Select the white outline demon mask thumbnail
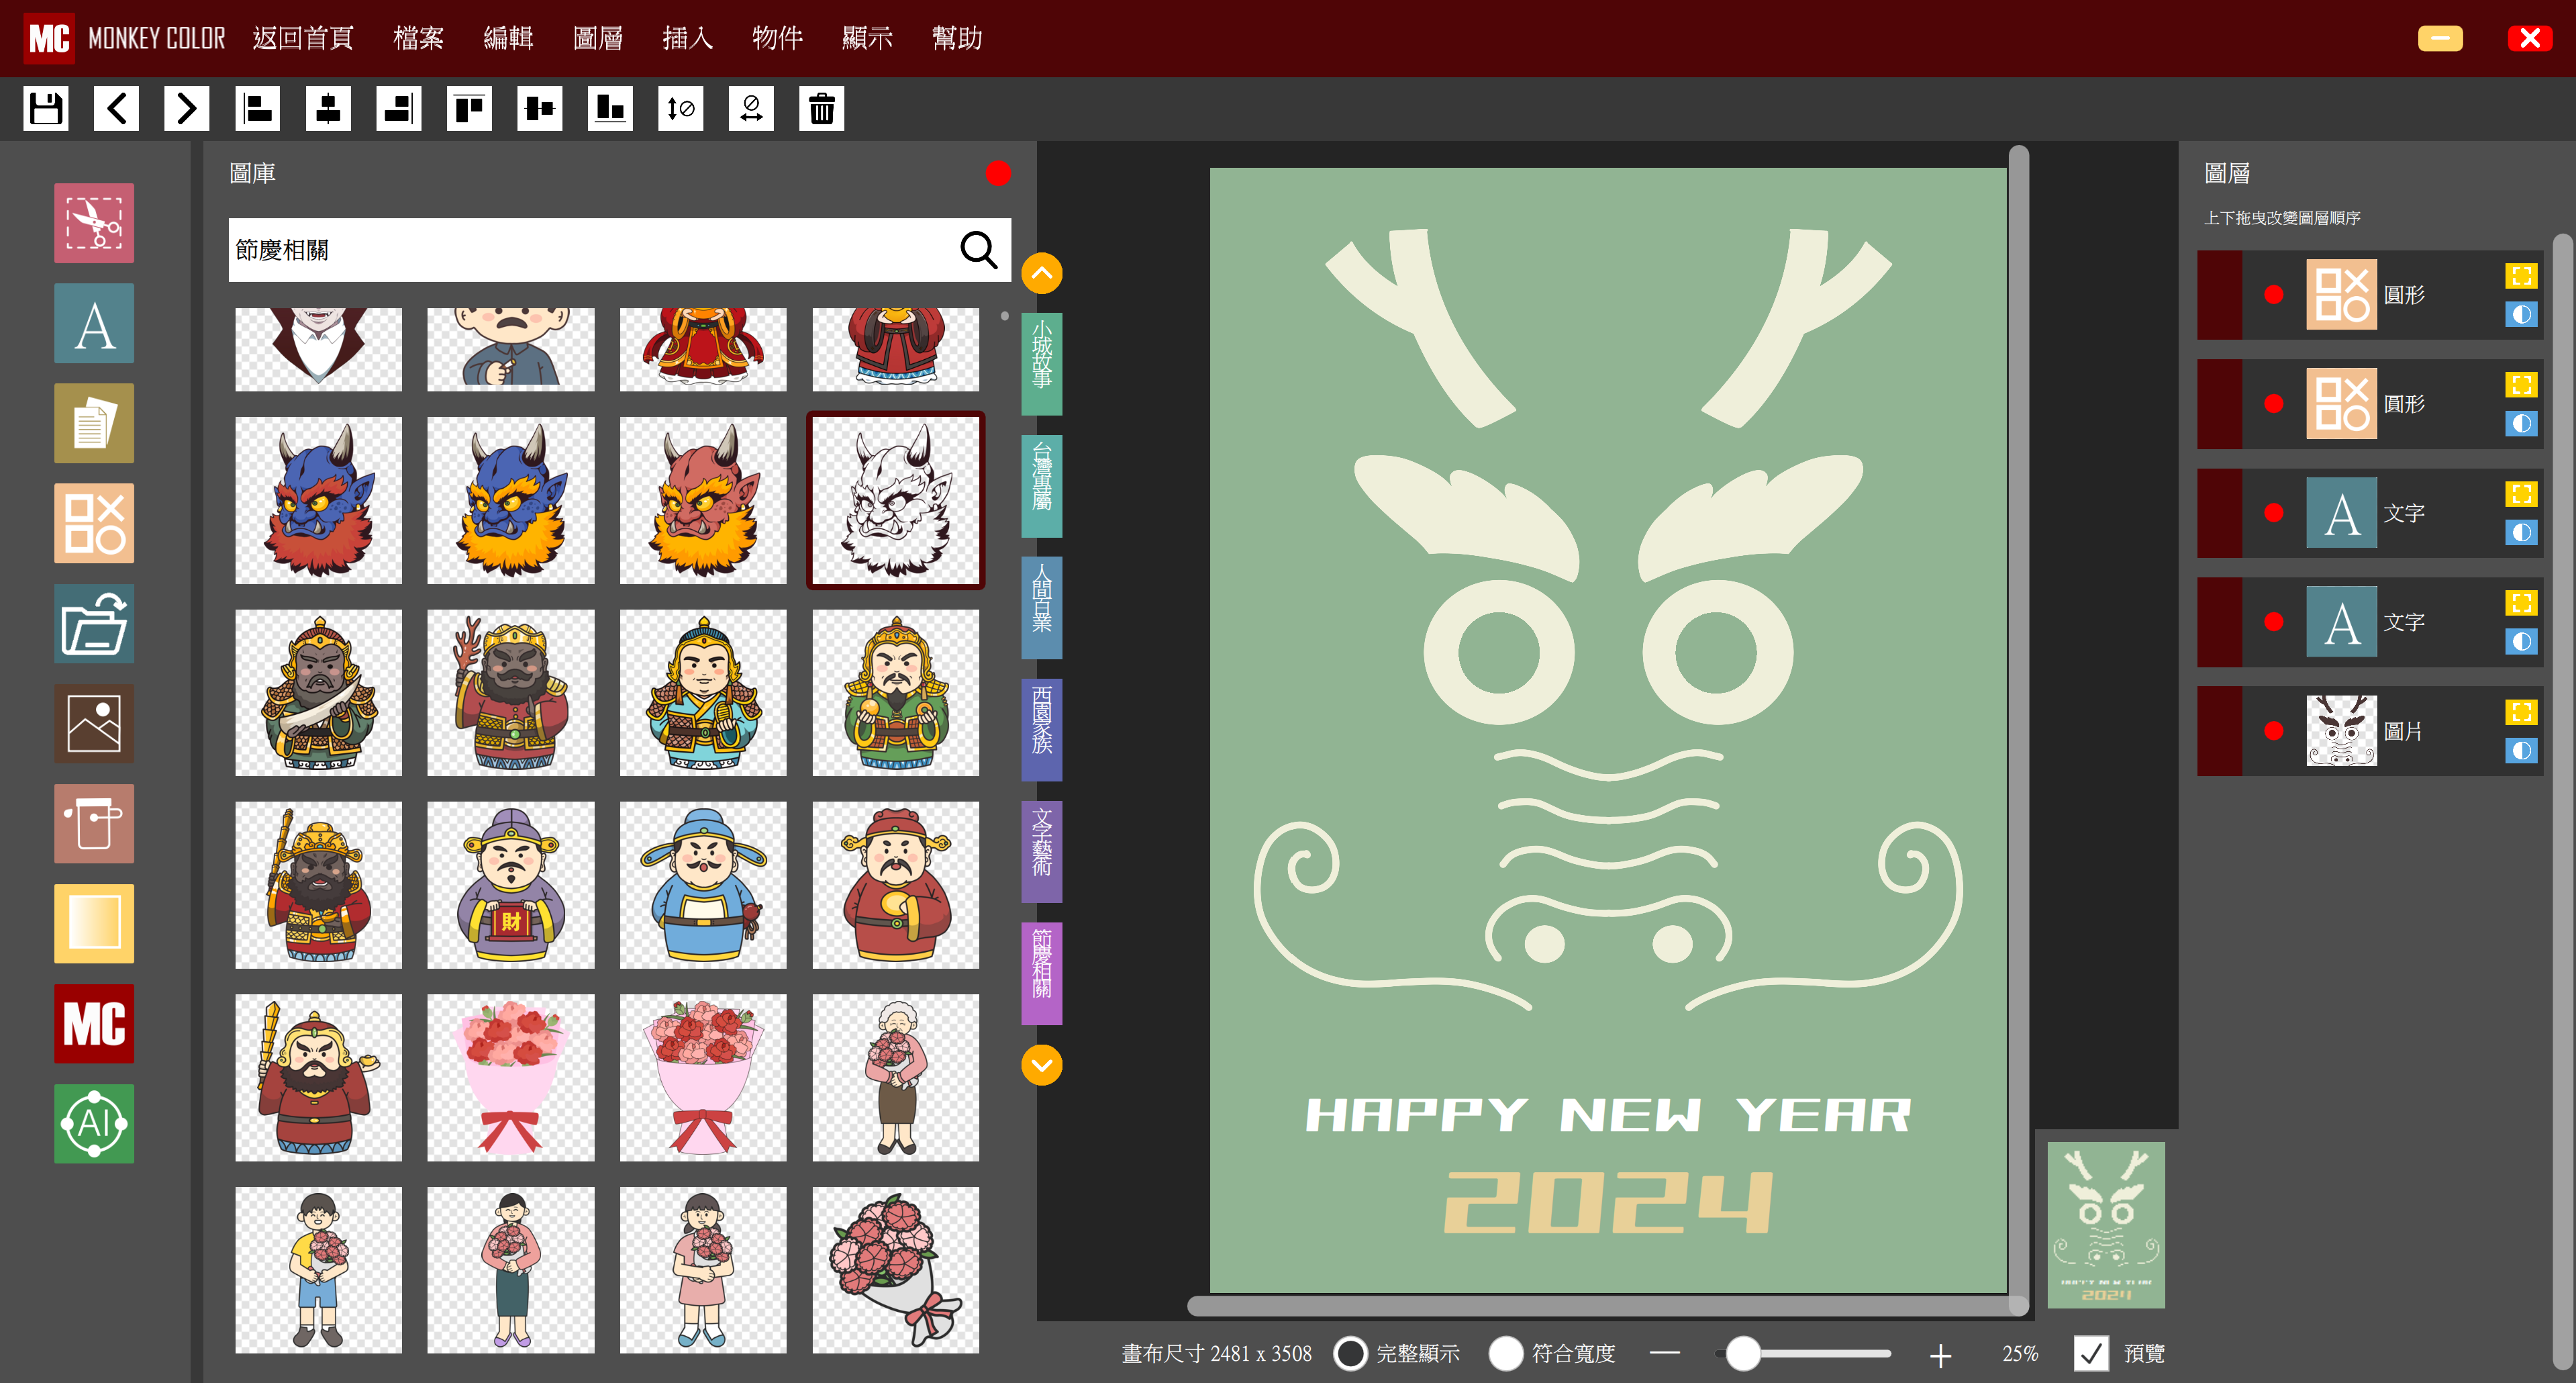 click(x=896, y=500)
